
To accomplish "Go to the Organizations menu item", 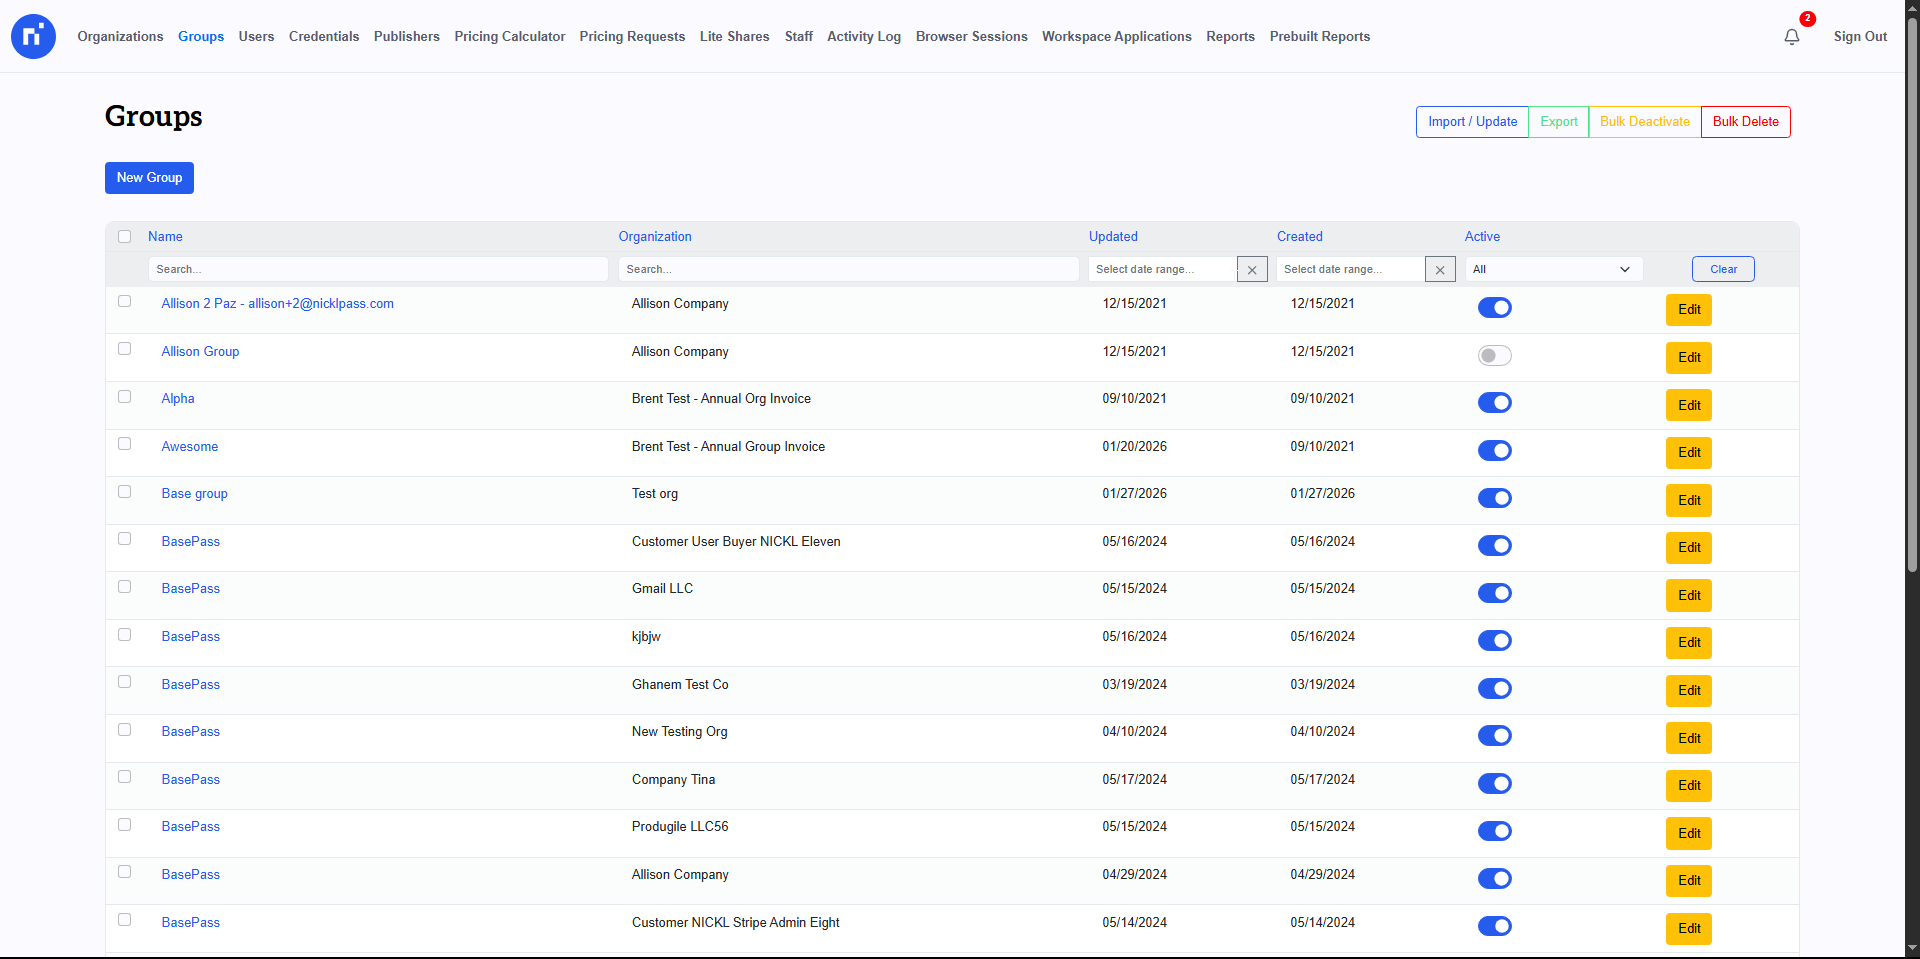I will [x=120, y=37].
